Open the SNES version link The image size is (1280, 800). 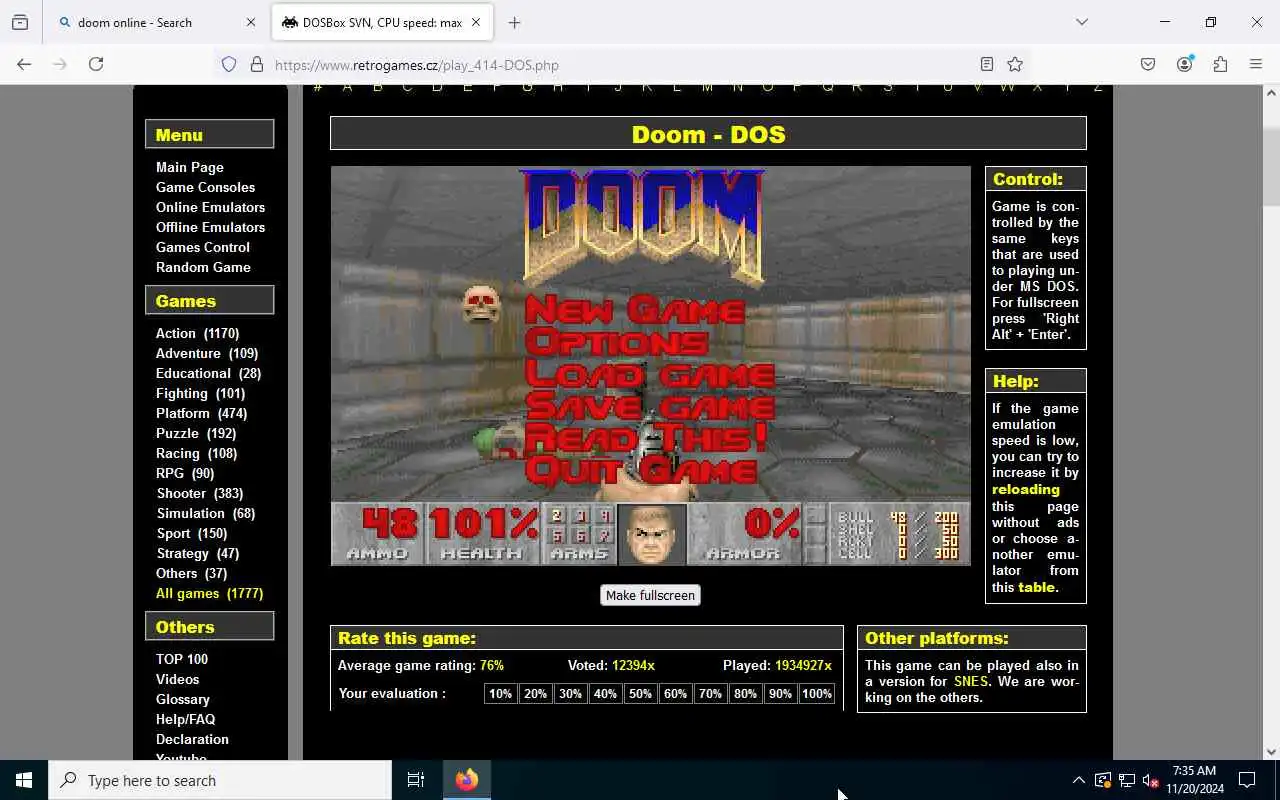click(x=970, y=681)
